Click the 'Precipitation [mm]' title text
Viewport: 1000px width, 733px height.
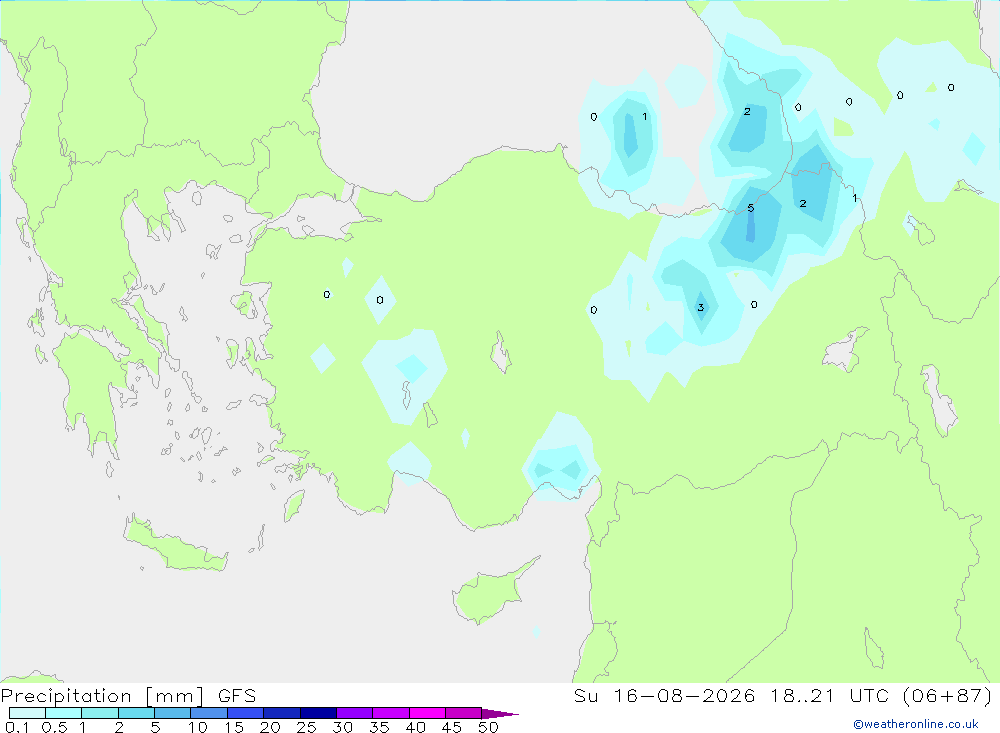[102, 695]
